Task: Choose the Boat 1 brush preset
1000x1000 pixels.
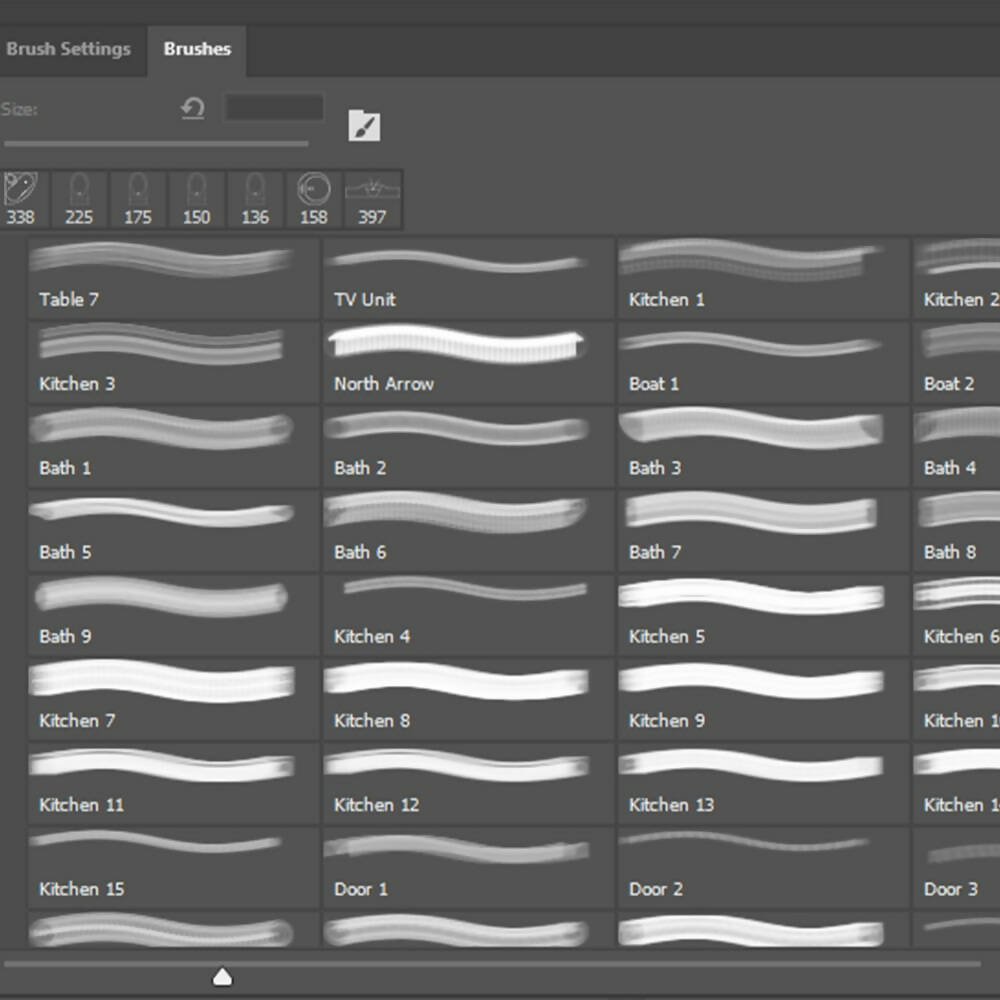Action: 763,362
